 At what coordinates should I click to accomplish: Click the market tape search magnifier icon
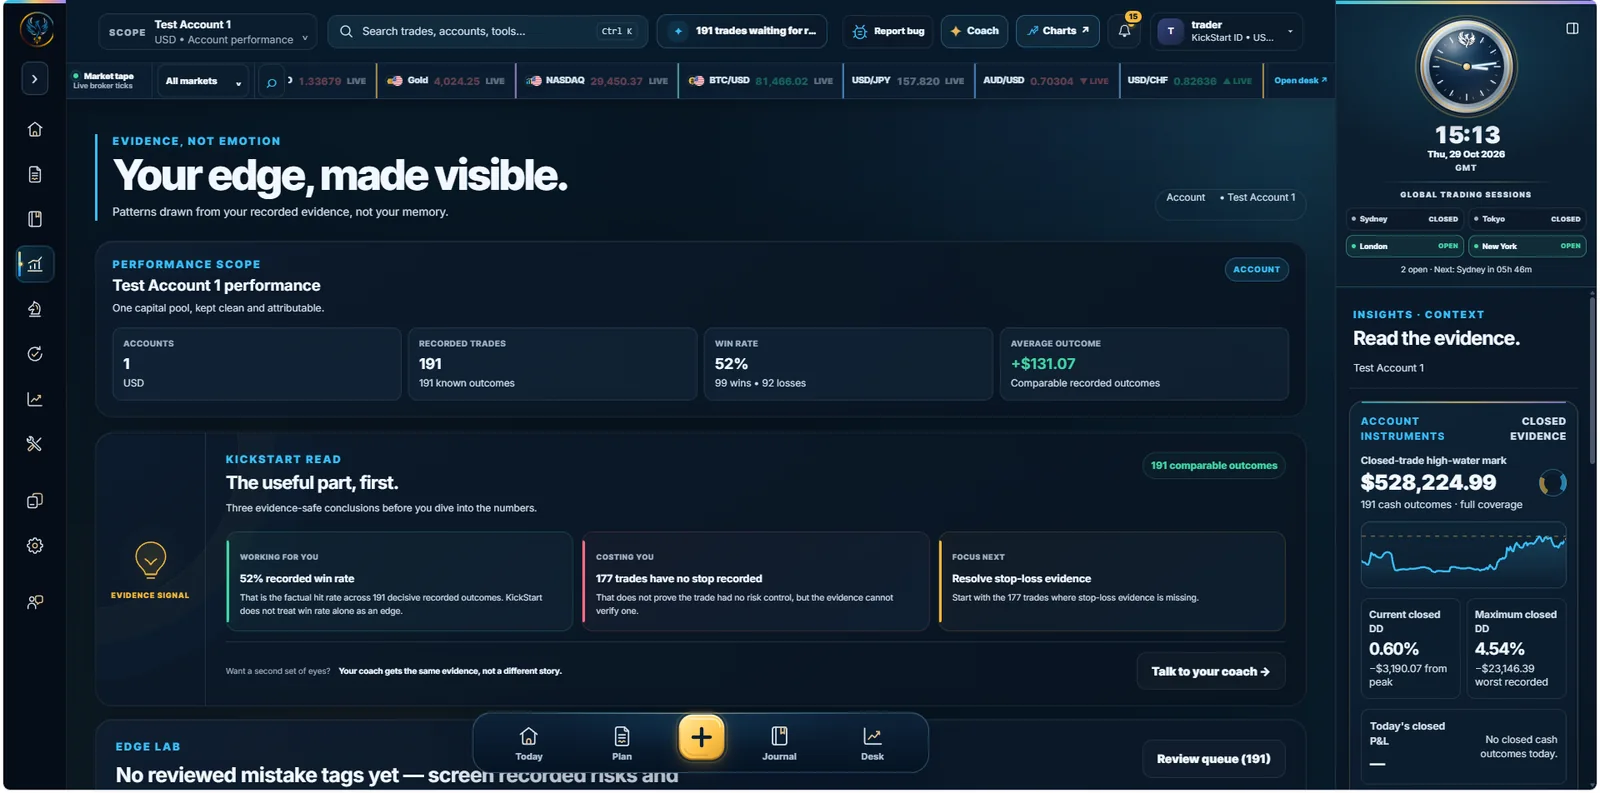pos(271,82)
